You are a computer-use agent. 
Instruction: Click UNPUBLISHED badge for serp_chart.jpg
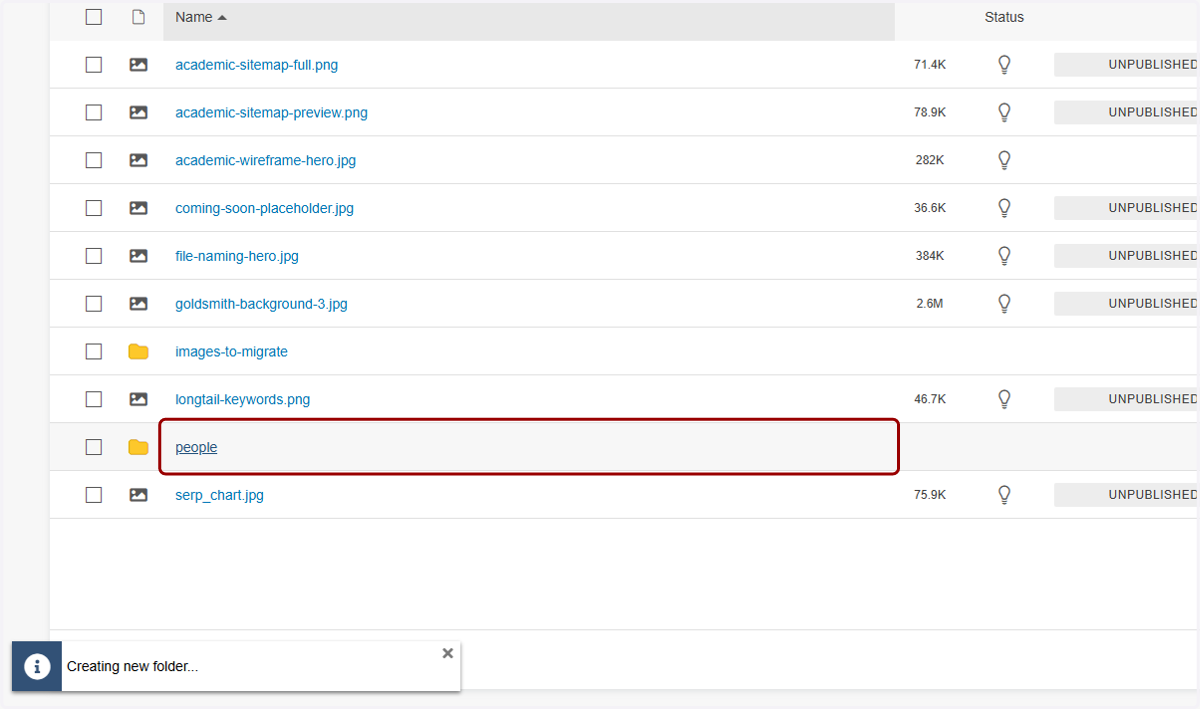tap(1127, 495)
